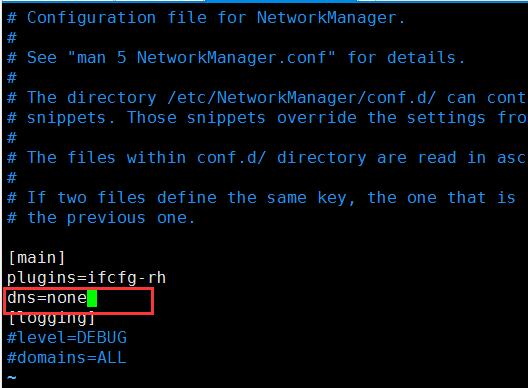Click the word 'ALL' in domains line
This screenshot has width=528, height=388.
click(x=111, y=358)
